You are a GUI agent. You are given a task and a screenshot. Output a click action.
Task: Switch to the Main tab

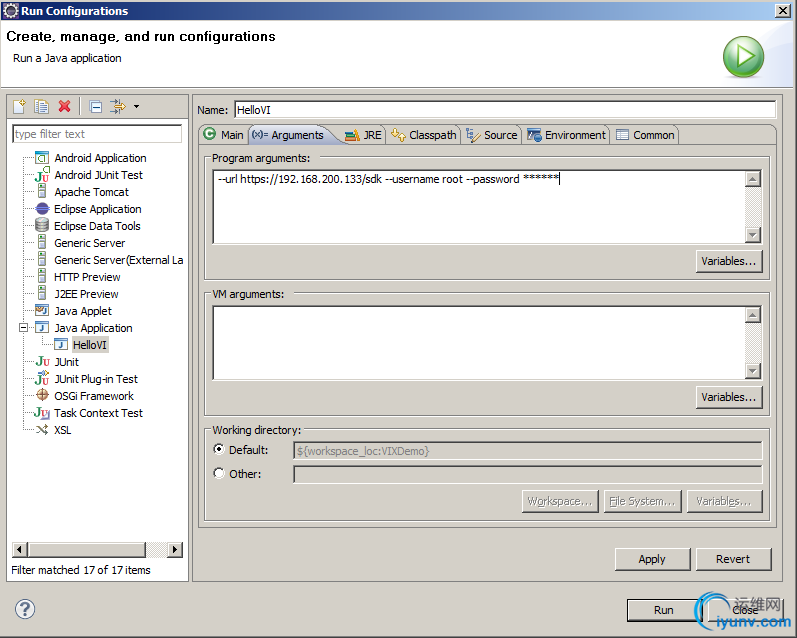click(223, 135)
